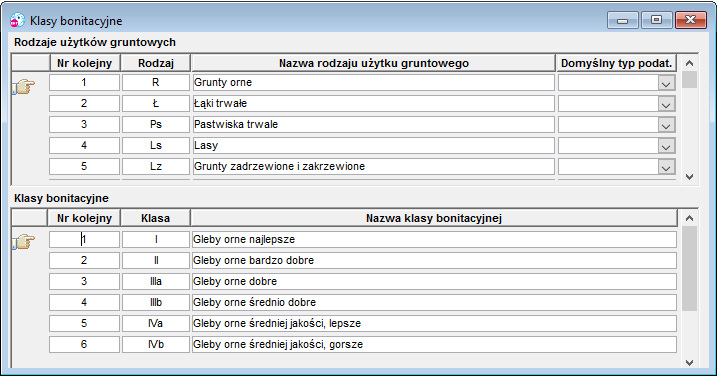Screen dimensions: 718x376
Task: Select Gleby orne średniej jakości, gorsze field
Action: coord(434,345)
